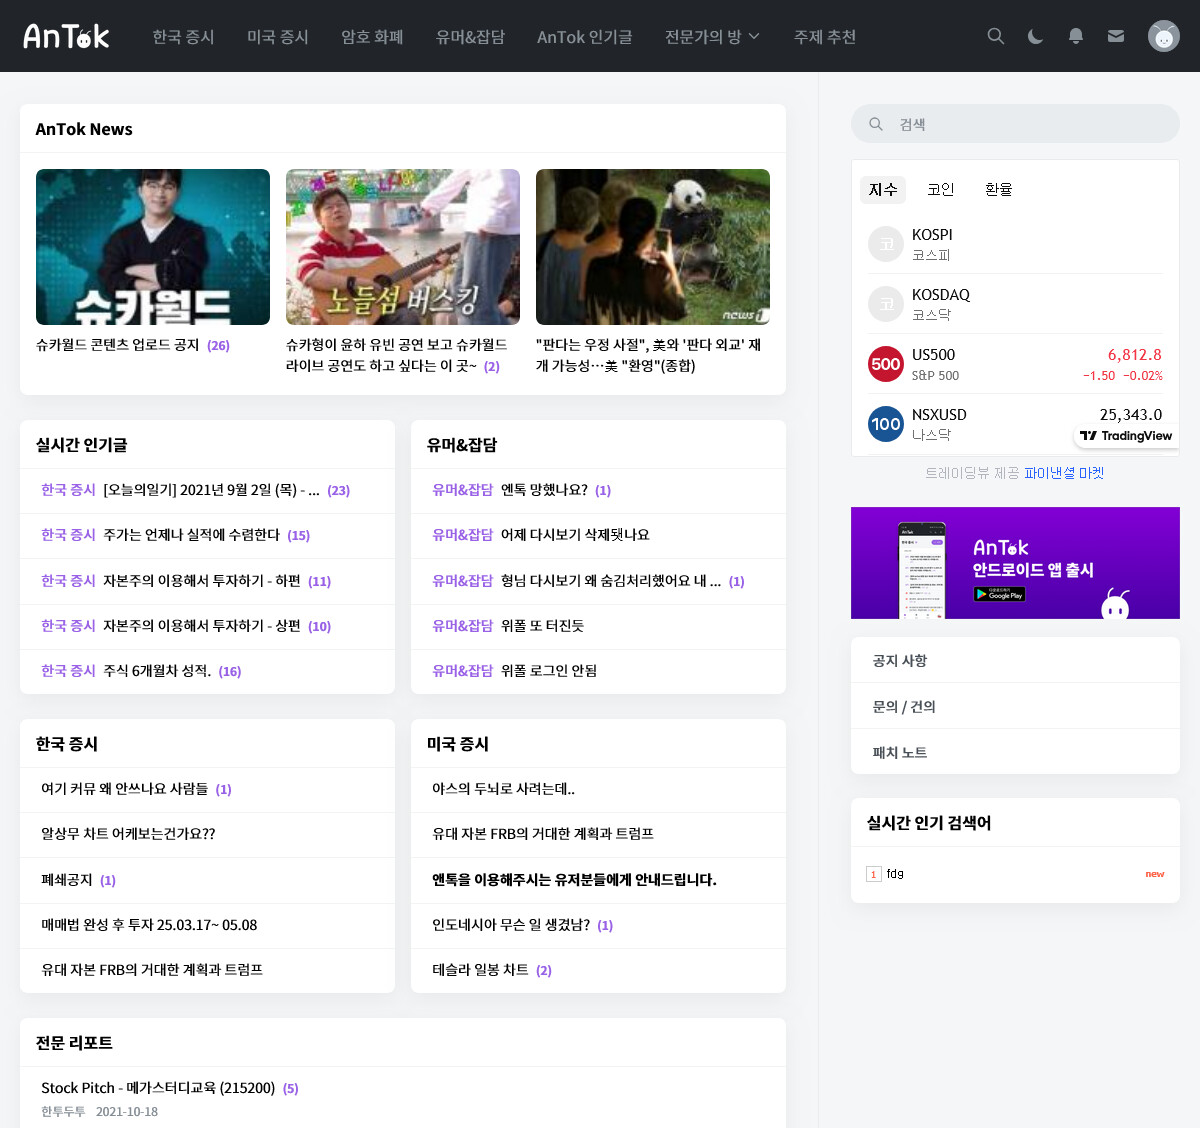Open 매매법 완성 후 투자 post
Screen dimensions: 1200x1128
coord(149,925)
